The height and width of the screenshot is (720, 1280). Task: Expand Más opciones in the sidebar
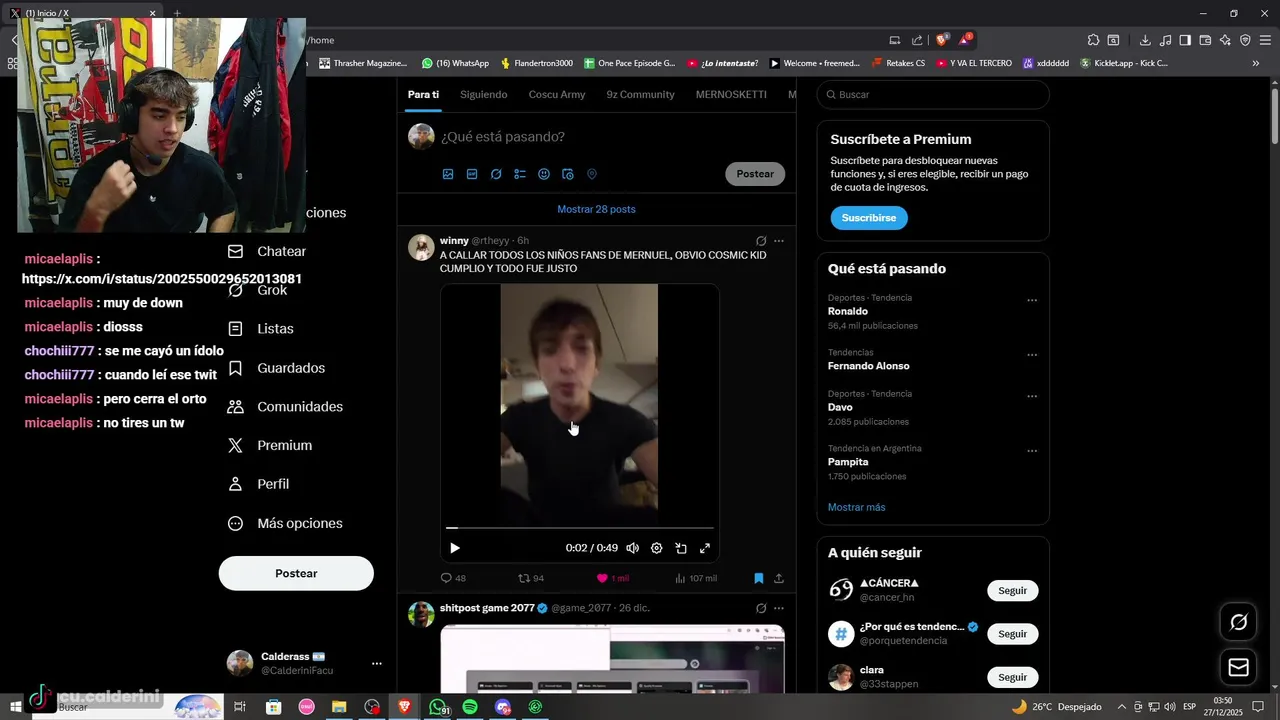click(286, 523)
